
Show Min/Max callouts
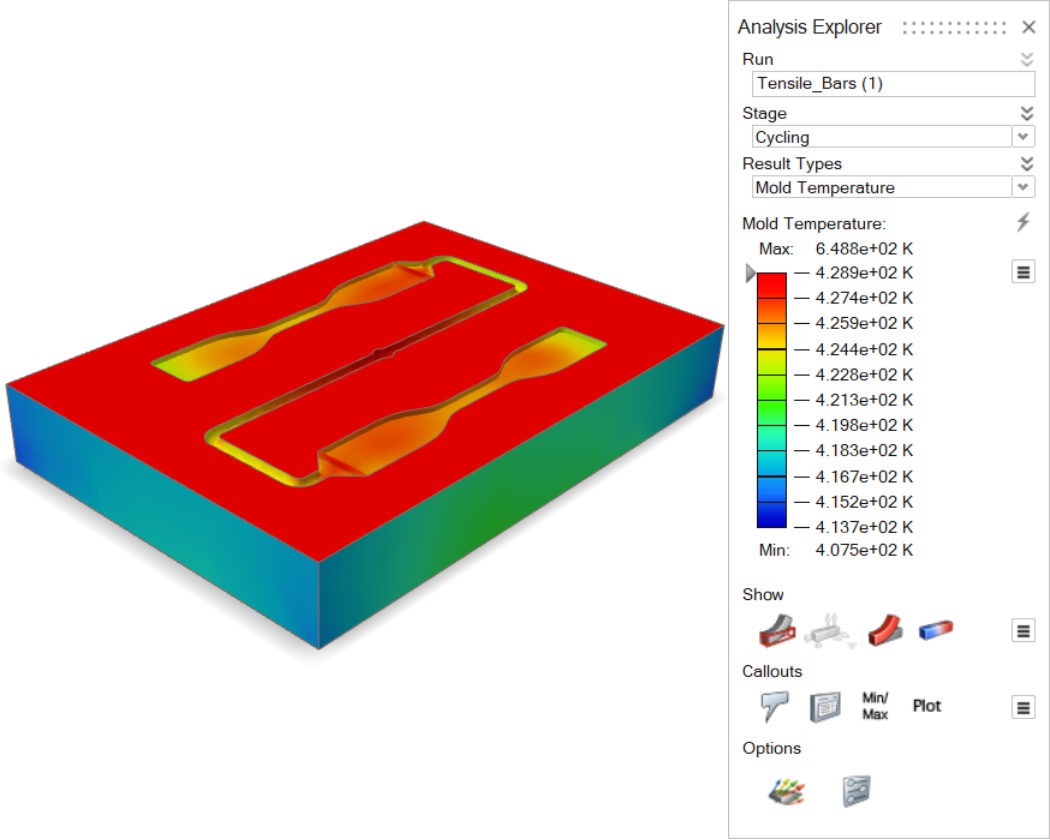tap(875, 706)
